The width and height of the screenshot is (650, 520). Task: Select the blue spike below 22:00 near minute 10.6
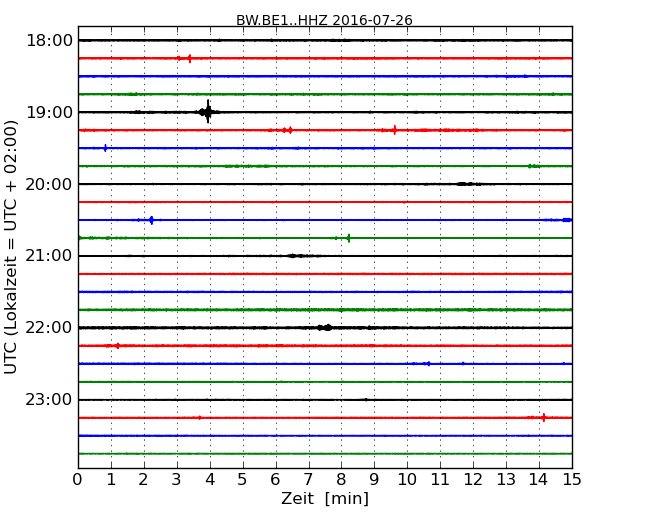428,364
